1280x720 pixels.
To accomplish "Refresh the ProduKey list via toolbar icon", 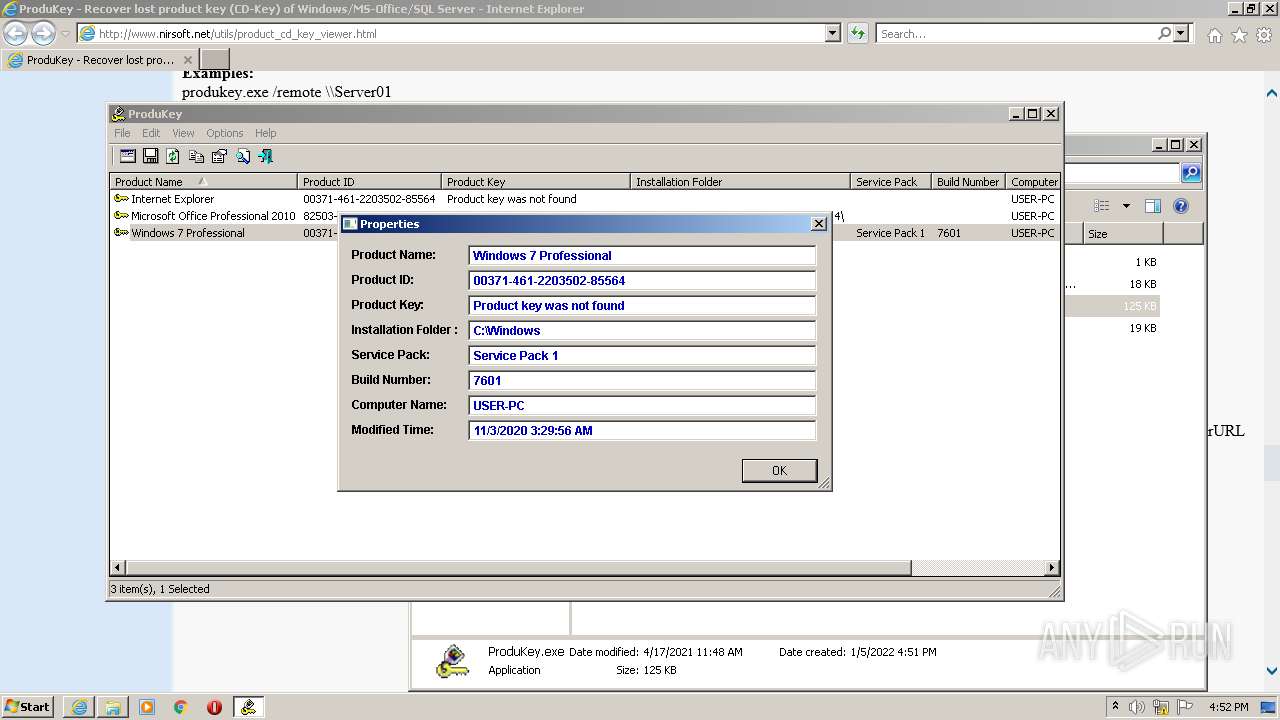I will point(173,156).
